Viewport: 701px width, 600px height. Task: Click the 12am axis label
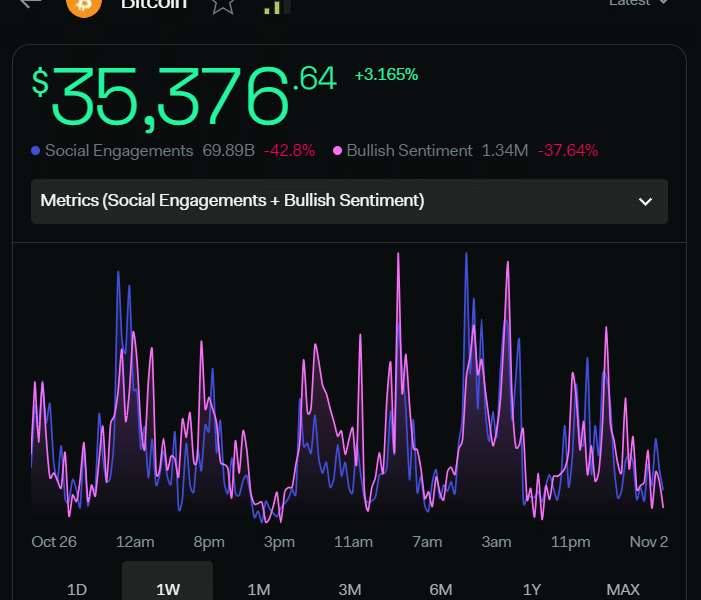(x=135, y=542)
